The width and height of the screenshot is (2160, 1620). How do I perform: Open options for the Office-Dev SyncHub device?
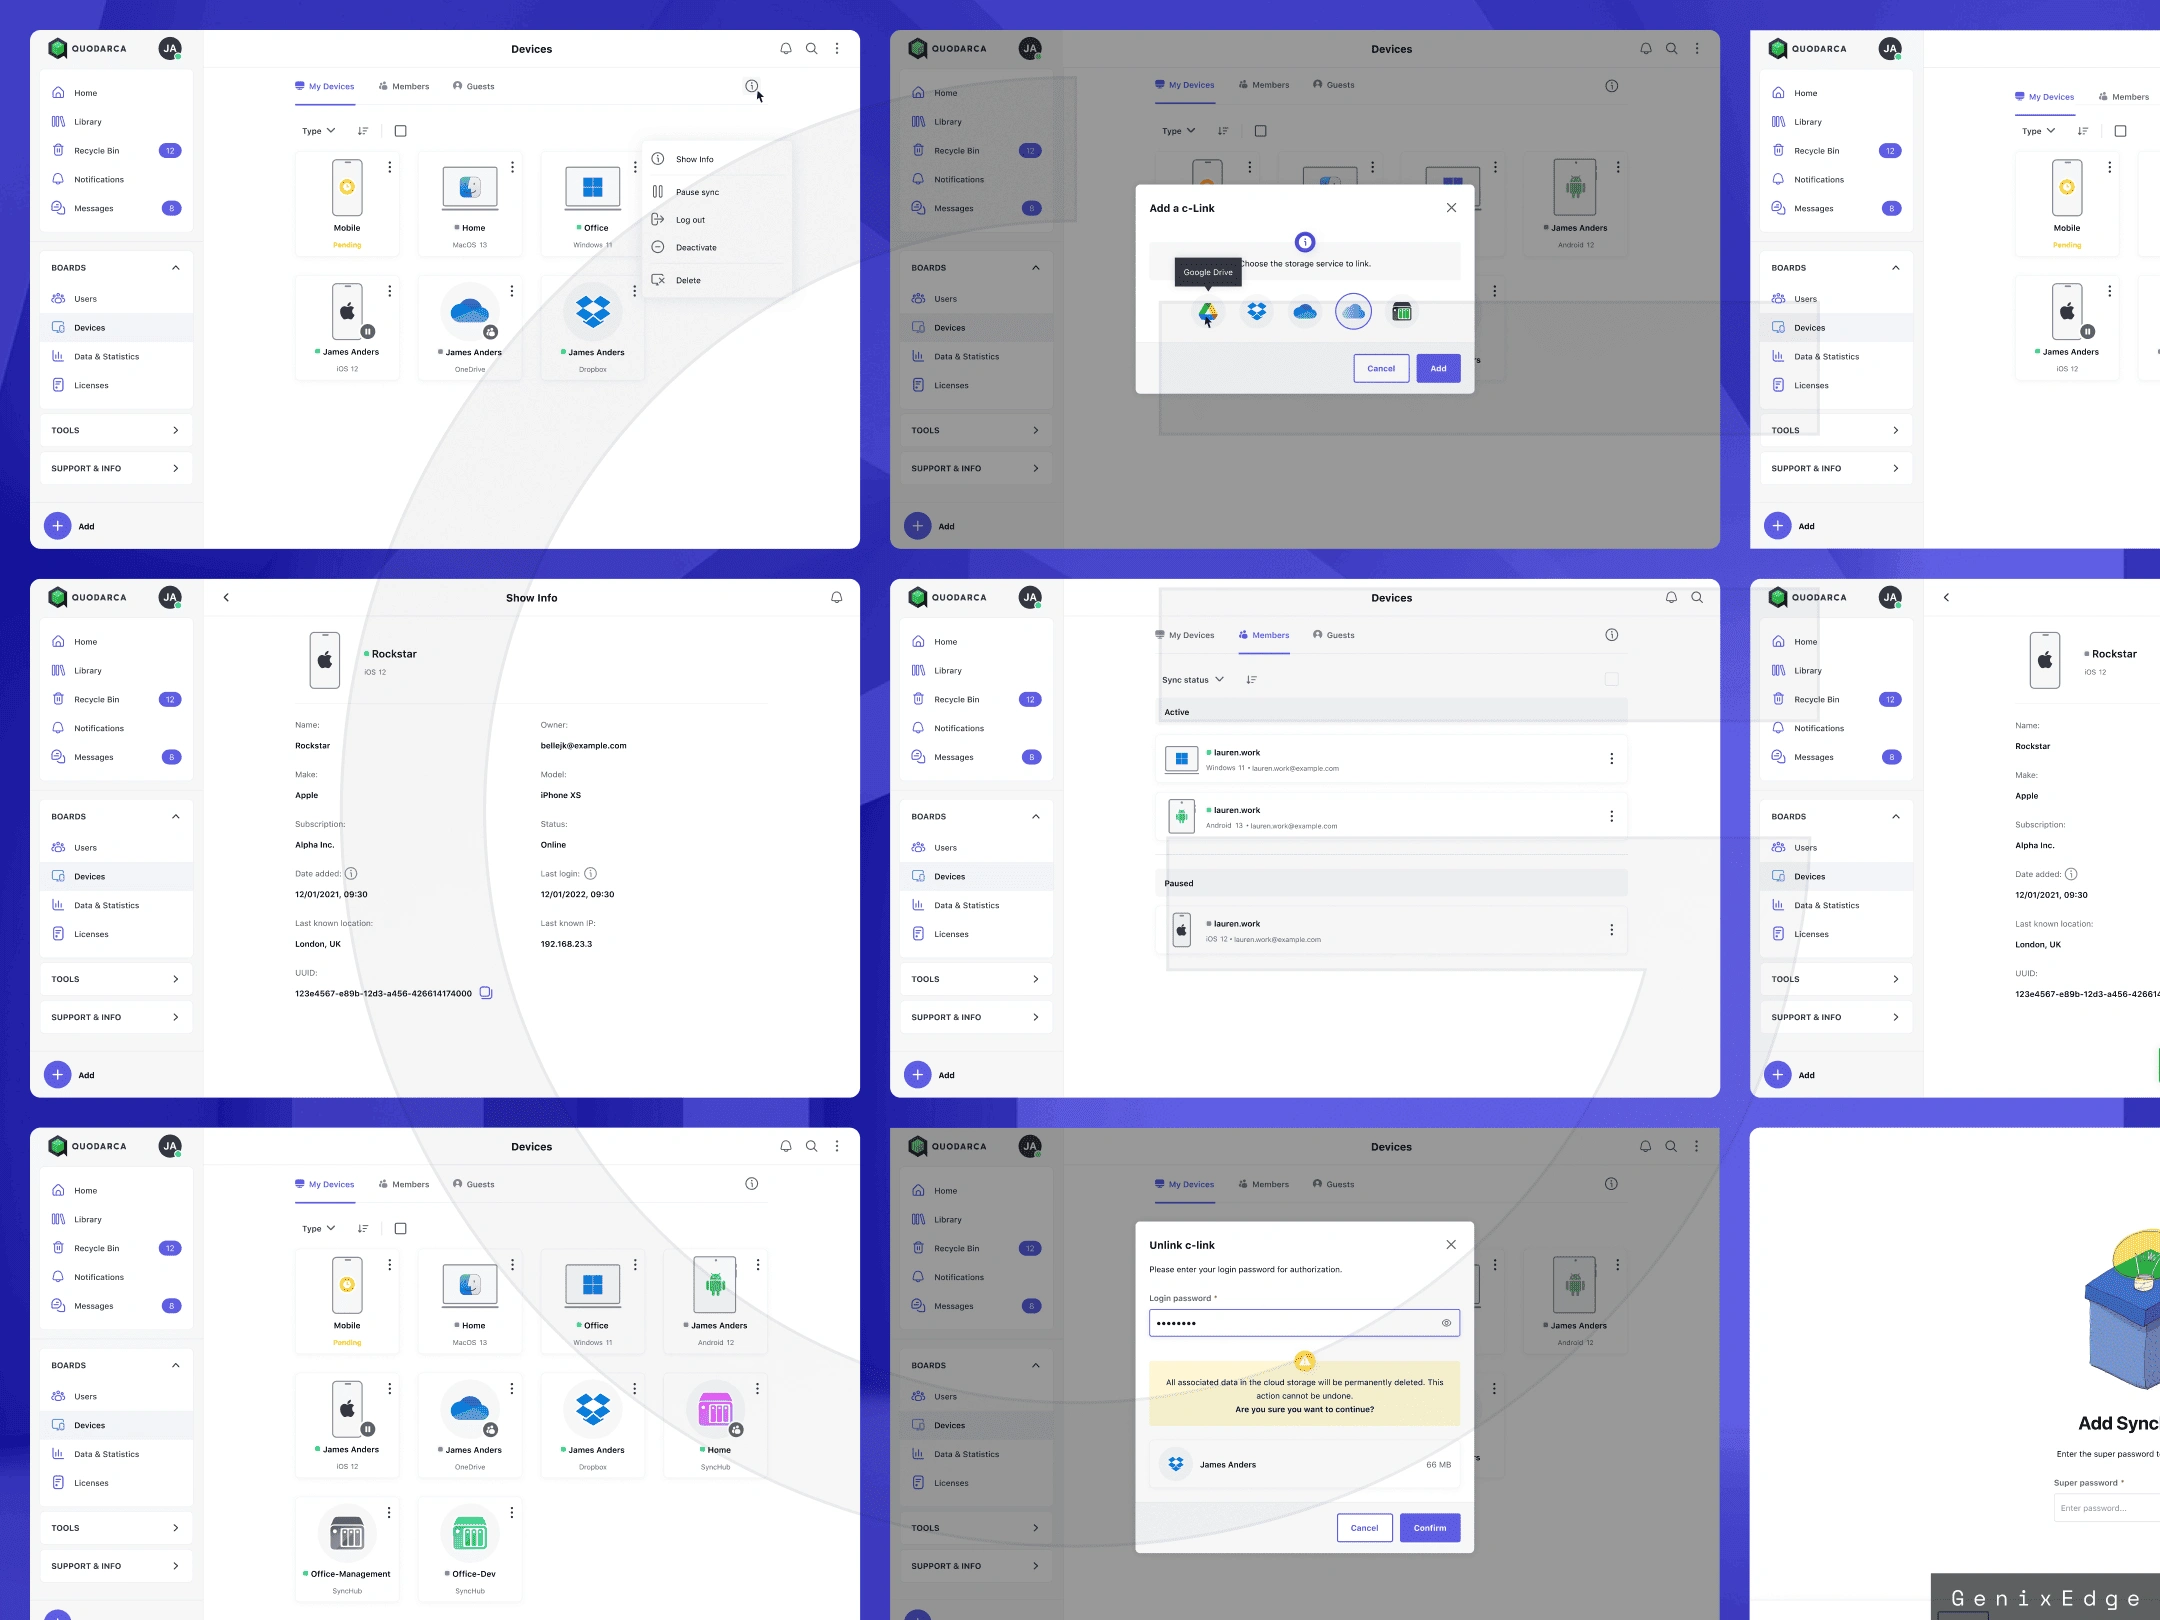pyautogui.click(x=512, y=1513)
